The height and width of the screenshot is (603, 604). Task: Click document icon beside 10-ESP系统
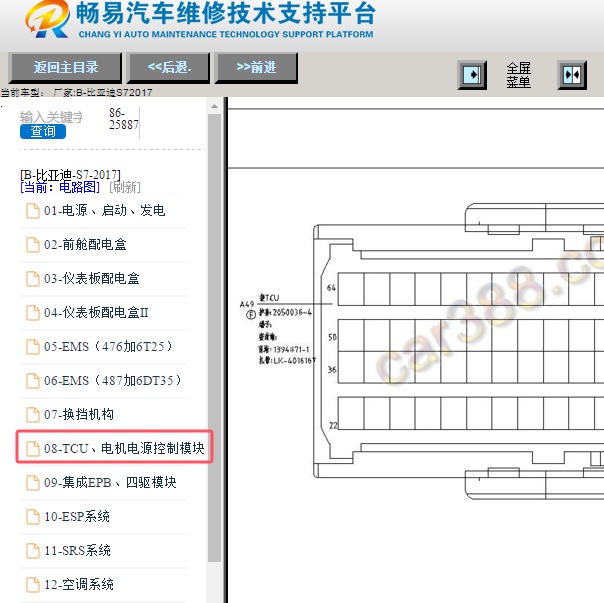coord(33,517)
